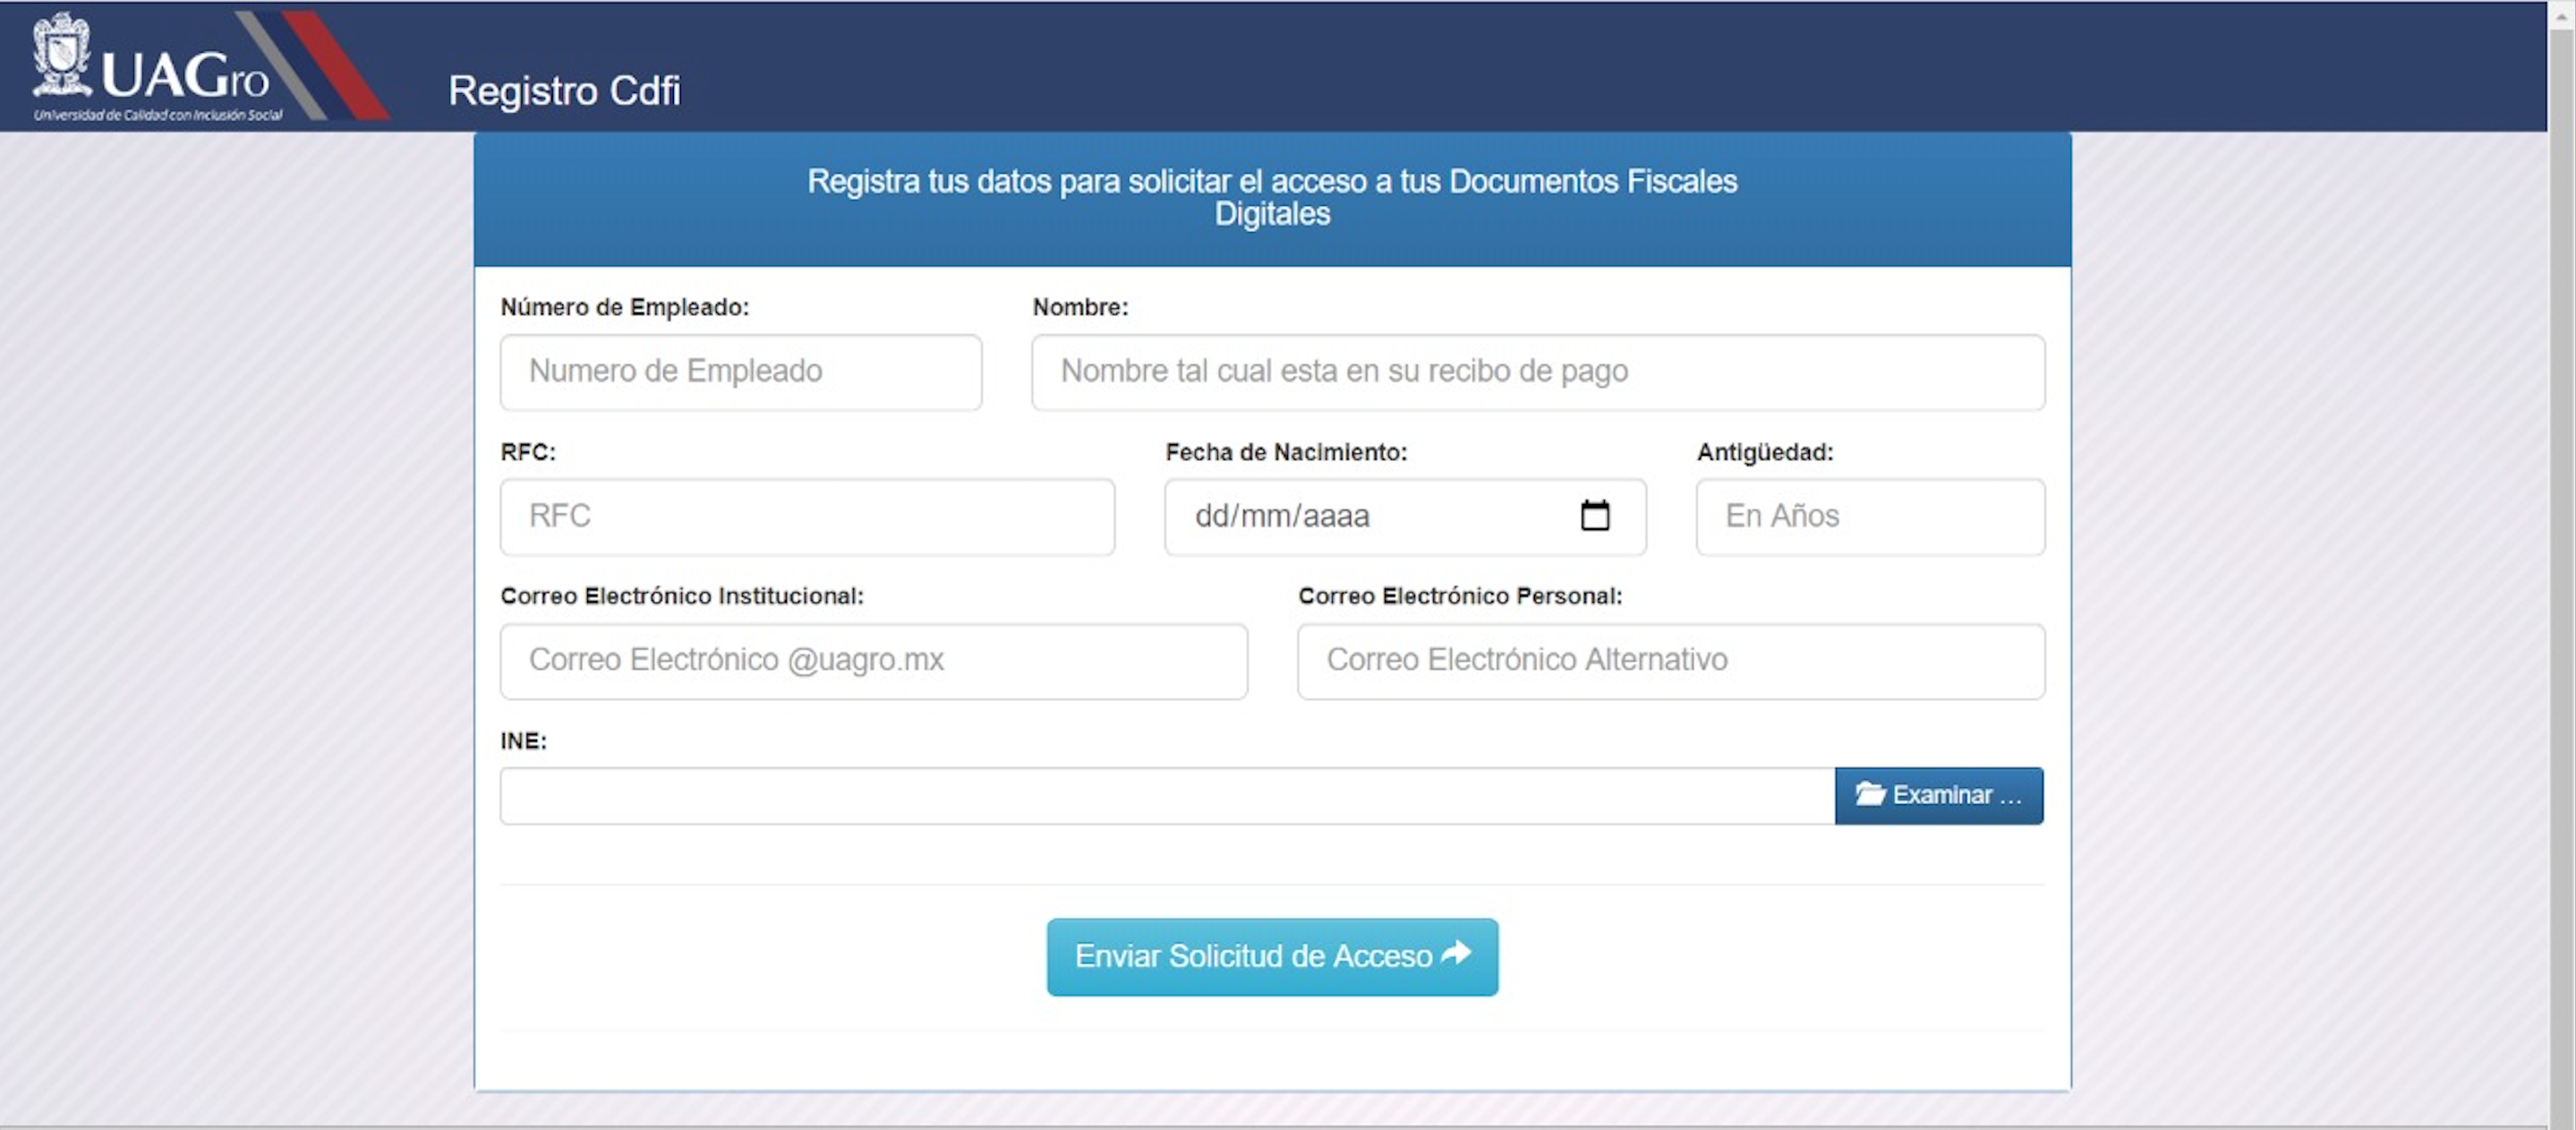Click the folder icon in the Examinar button
Screen dimensions: 2576x1130
(1869, 795)
